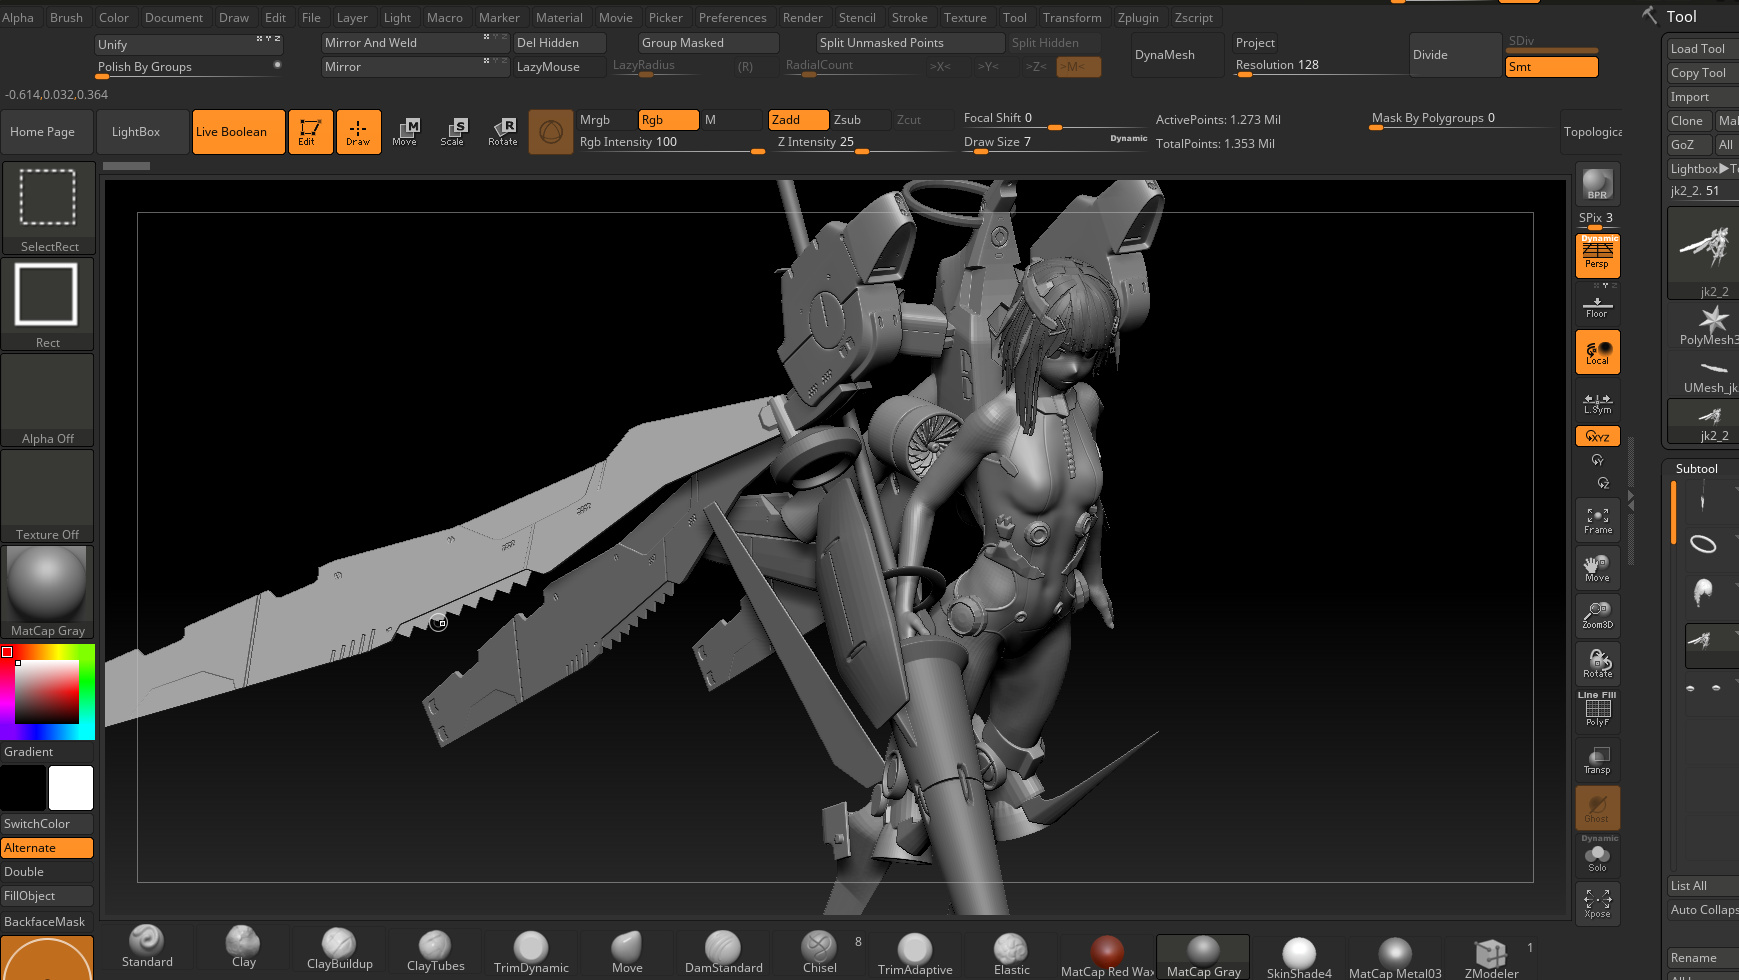
Task: Open the Stroke menu
Action: coord(909,17)
